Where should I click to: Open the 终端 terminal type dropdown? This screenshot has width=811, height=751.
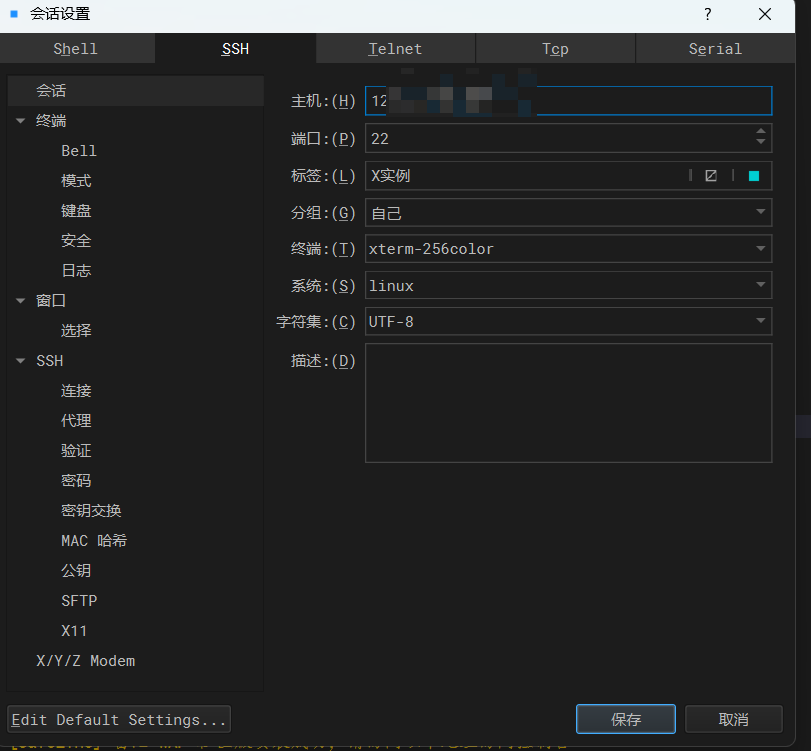pos(568,249)
